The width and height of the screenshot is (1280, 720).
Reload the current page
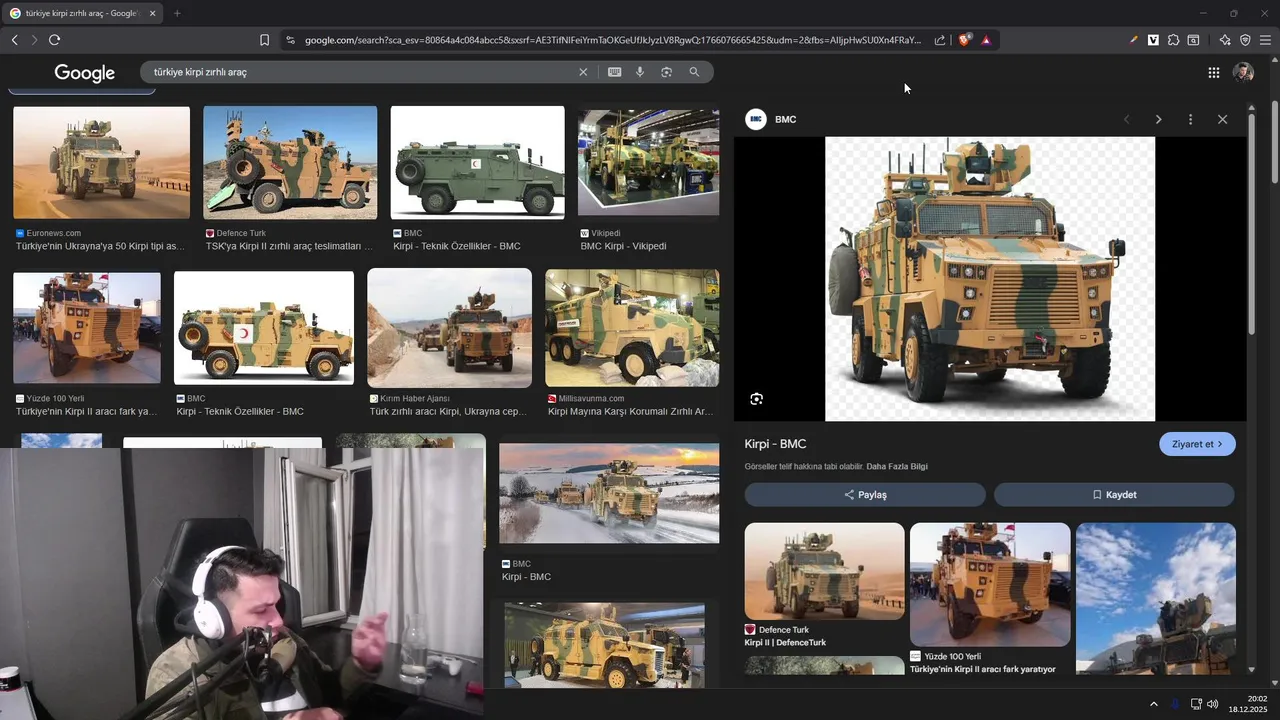[54, 40]
